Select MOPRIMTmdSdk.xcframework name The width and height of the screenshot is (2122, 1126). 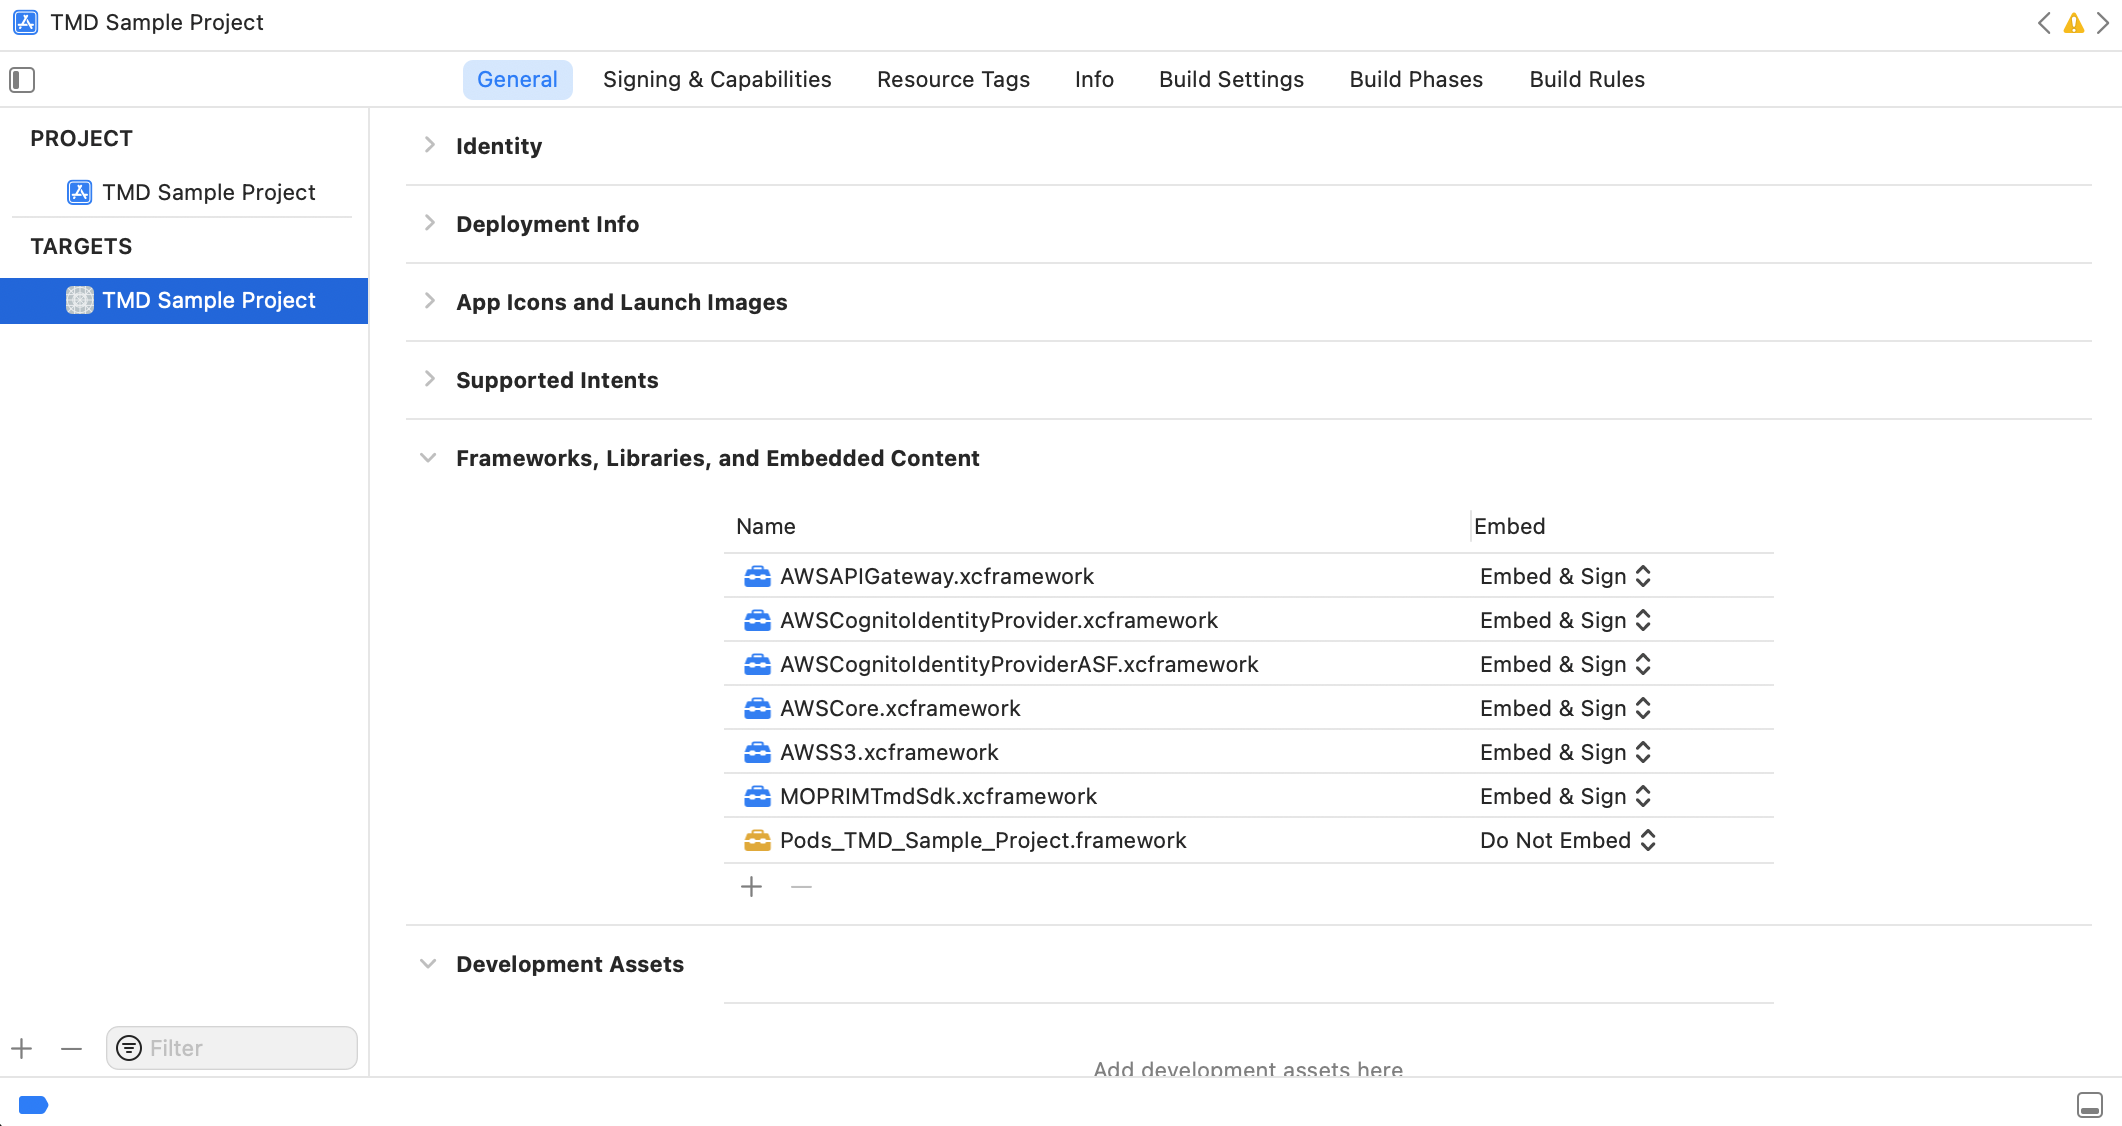coord(938,796)
